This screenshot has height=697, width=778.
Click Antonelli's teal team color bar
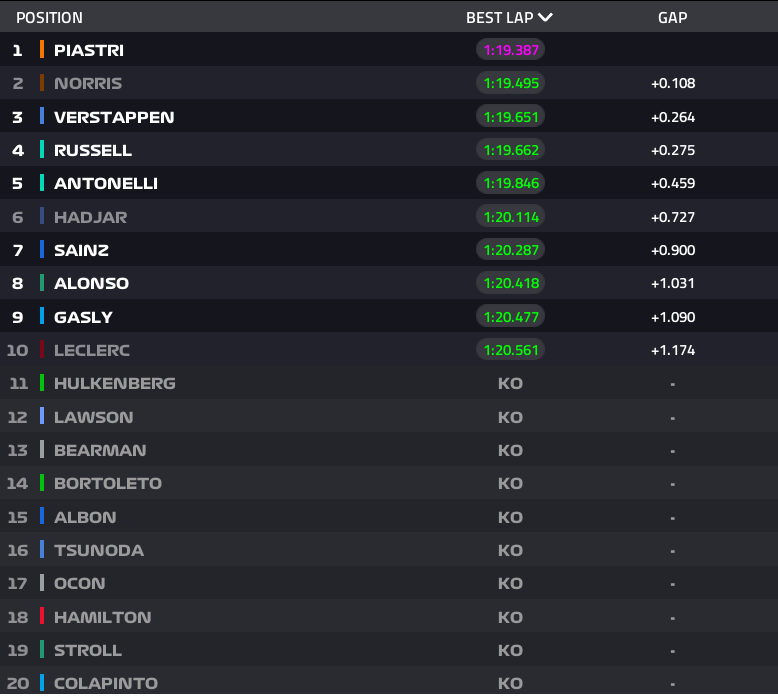click(x=42, y=183)
